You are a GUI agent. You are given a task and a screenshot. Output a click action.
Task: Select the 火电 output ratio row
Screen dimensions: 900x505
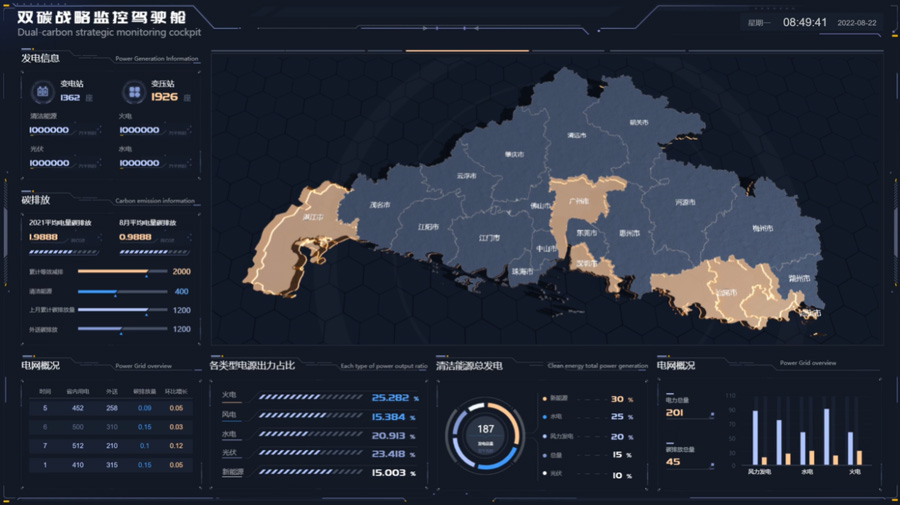315,397
